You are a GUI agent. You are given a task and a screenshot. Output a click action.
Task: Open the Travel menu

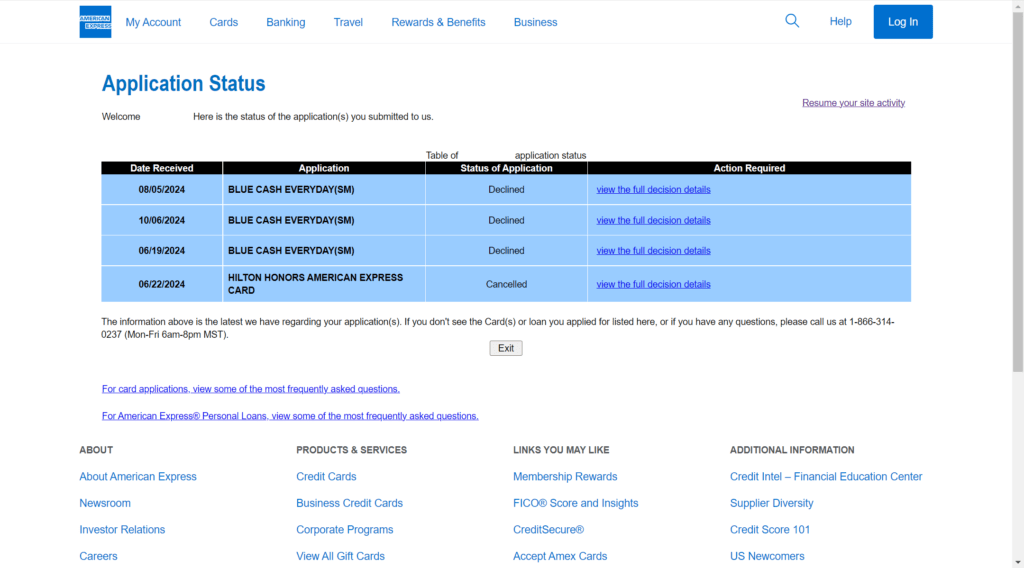[x=348, y=22]
